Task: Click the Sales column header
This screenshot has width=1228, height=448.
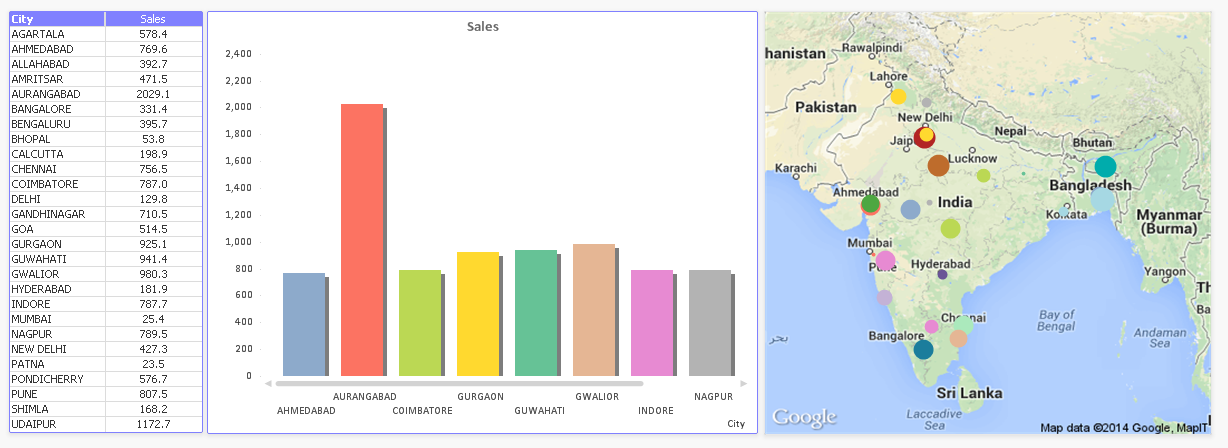Action: pos(153,19)
